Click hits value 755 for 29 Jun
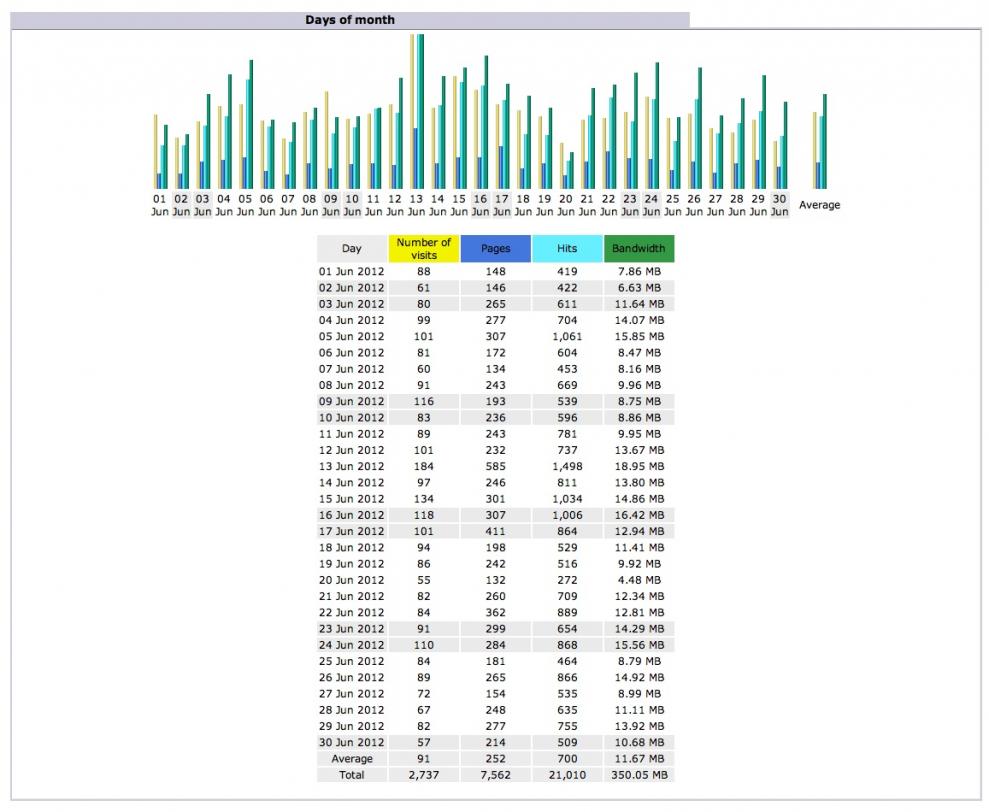 tap(567, 726)
